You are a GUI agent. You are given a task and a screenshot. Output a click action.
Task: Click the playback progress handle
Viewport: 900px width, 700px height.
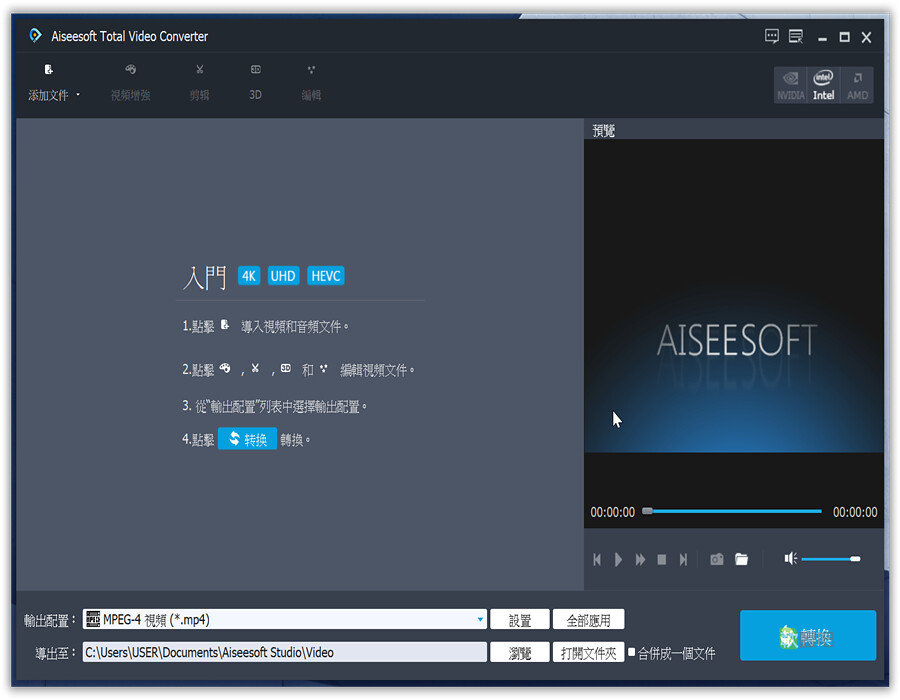click(647, 511)
